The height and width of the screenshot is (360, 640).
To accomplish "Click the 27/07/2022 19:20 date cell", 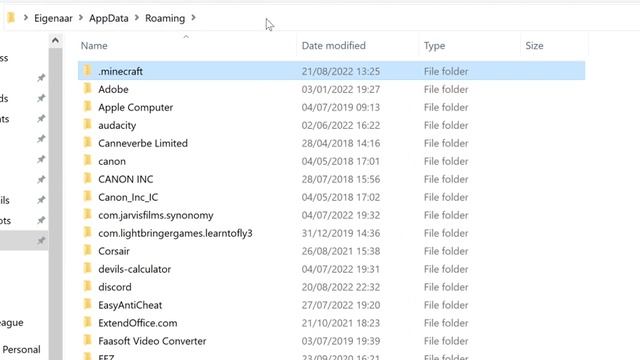I will tap(341, 305).
